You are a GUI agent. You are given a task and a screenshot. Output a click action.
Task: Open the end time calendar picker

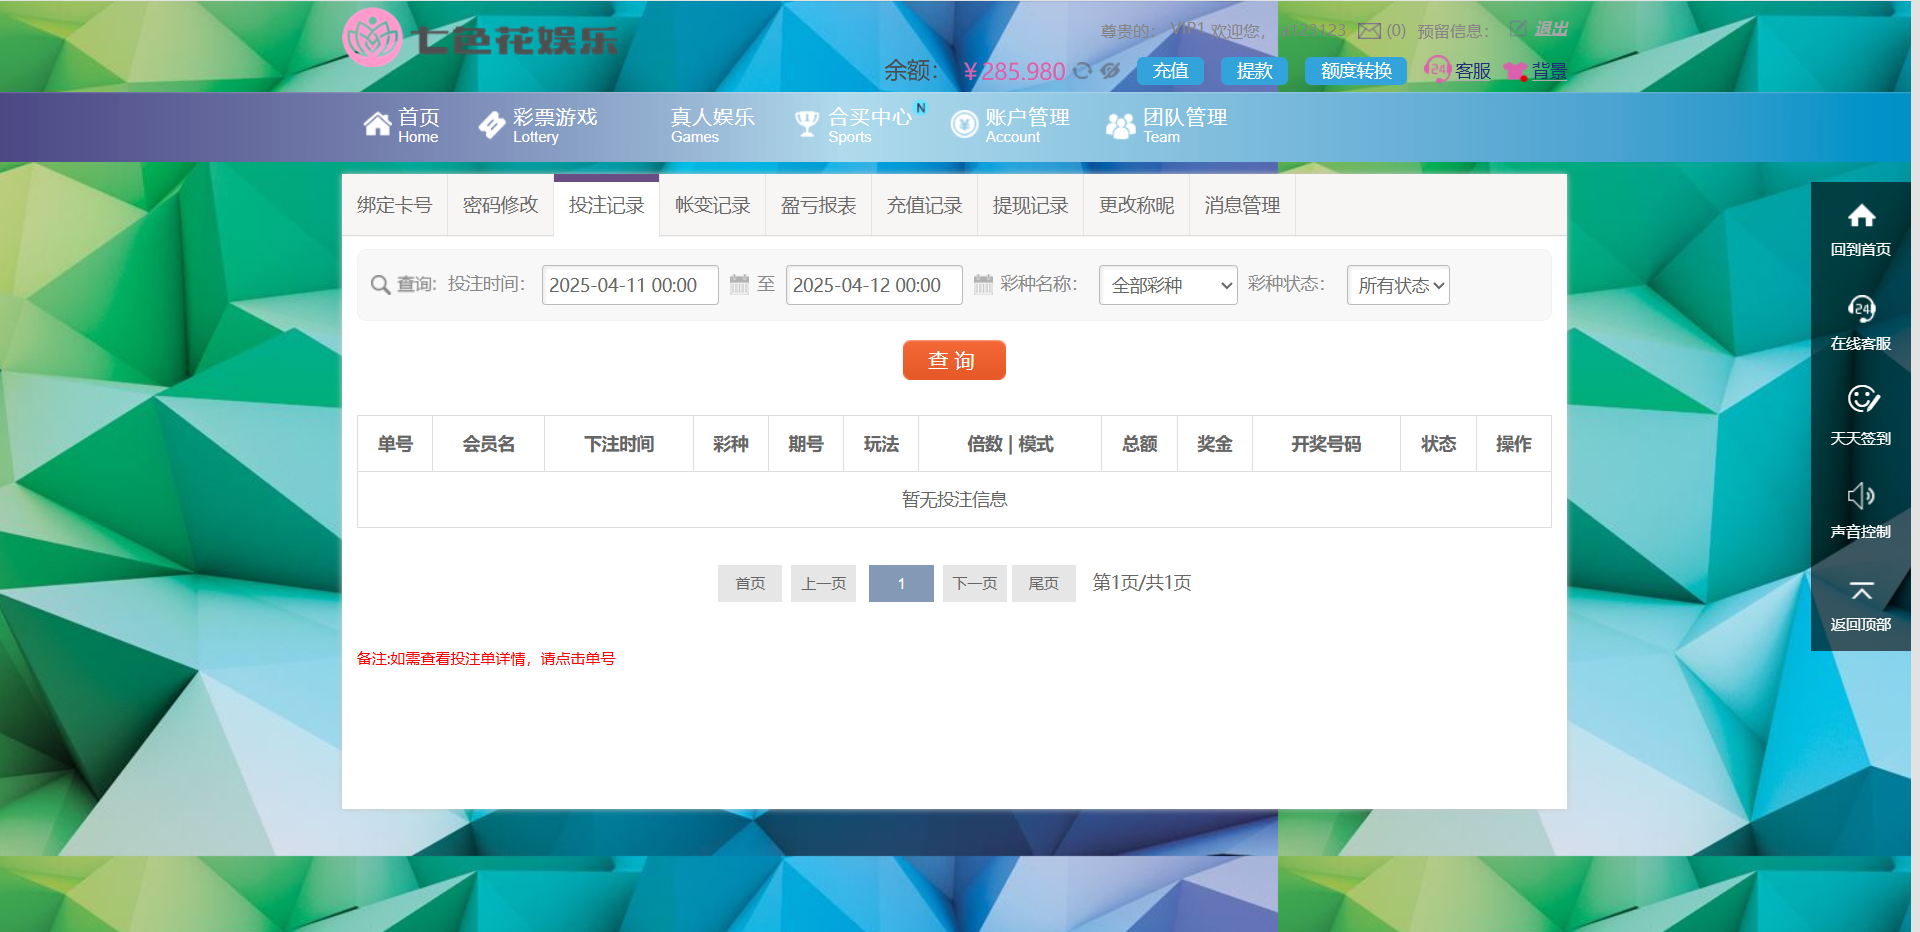(983, 285)
